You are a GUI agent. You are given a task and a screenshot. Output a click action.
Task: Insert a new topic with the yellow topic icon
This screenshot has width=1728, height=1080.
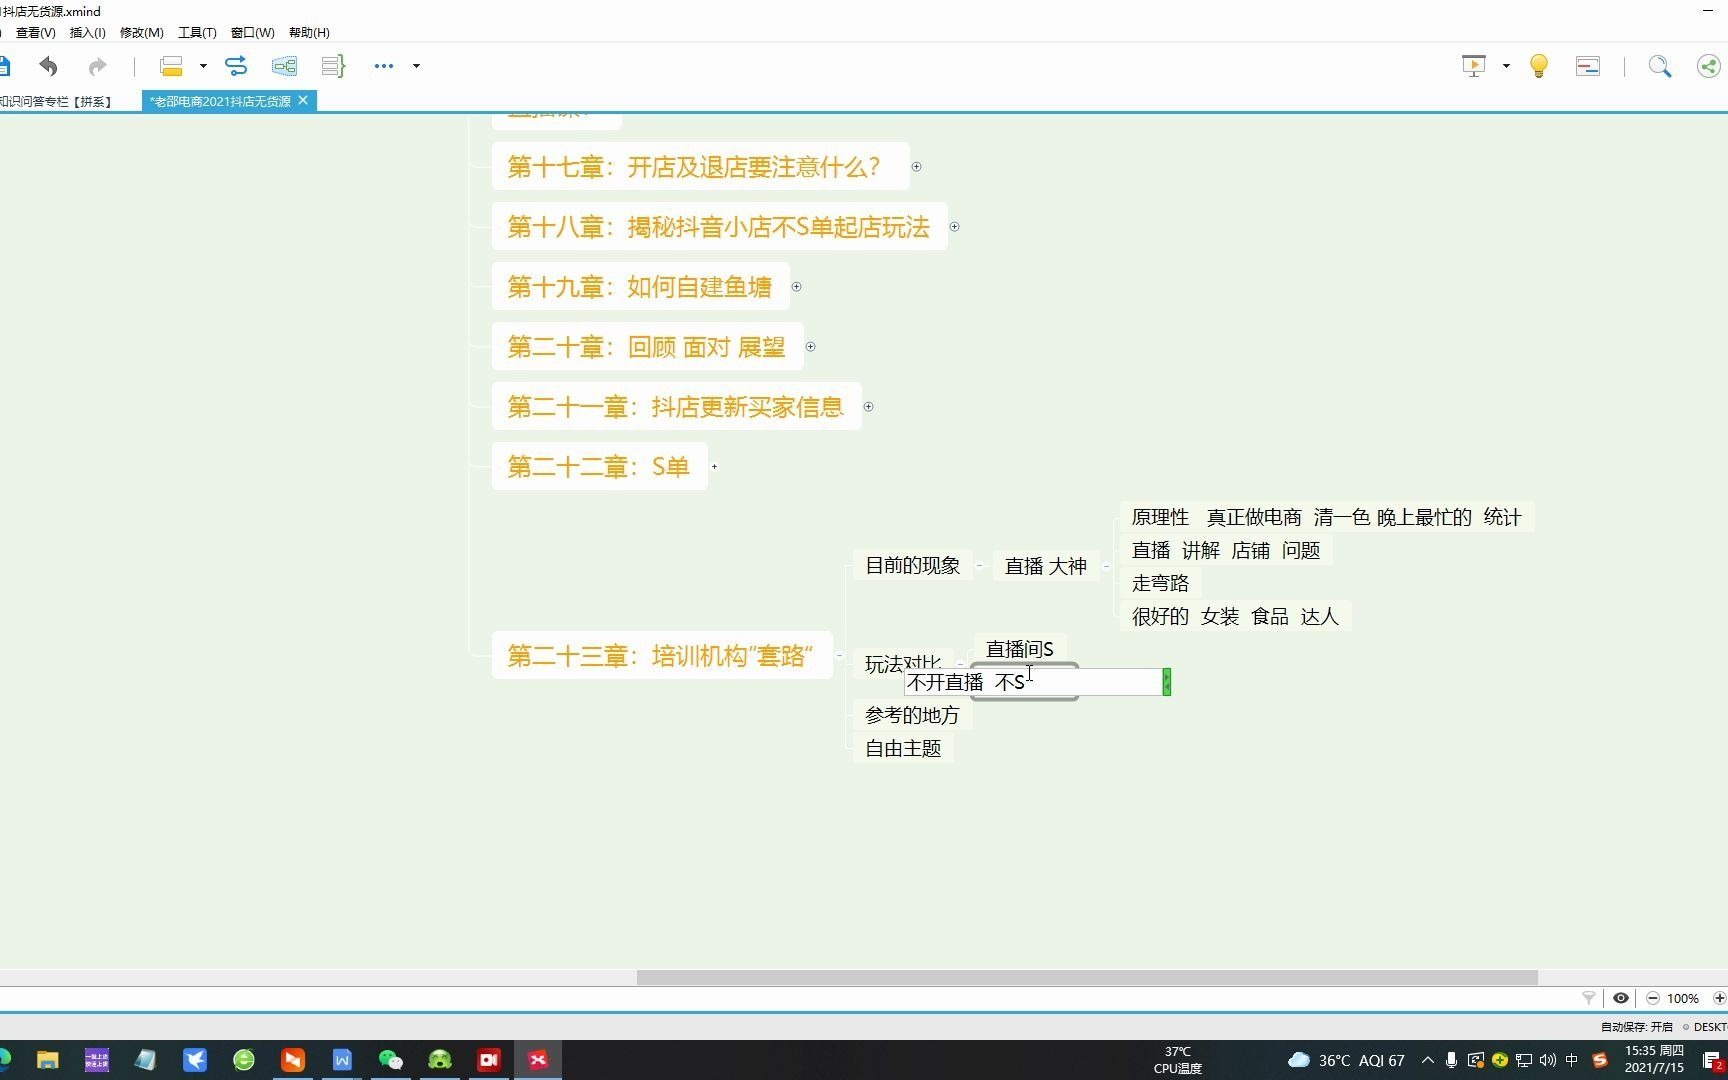(x=171, y=66)
